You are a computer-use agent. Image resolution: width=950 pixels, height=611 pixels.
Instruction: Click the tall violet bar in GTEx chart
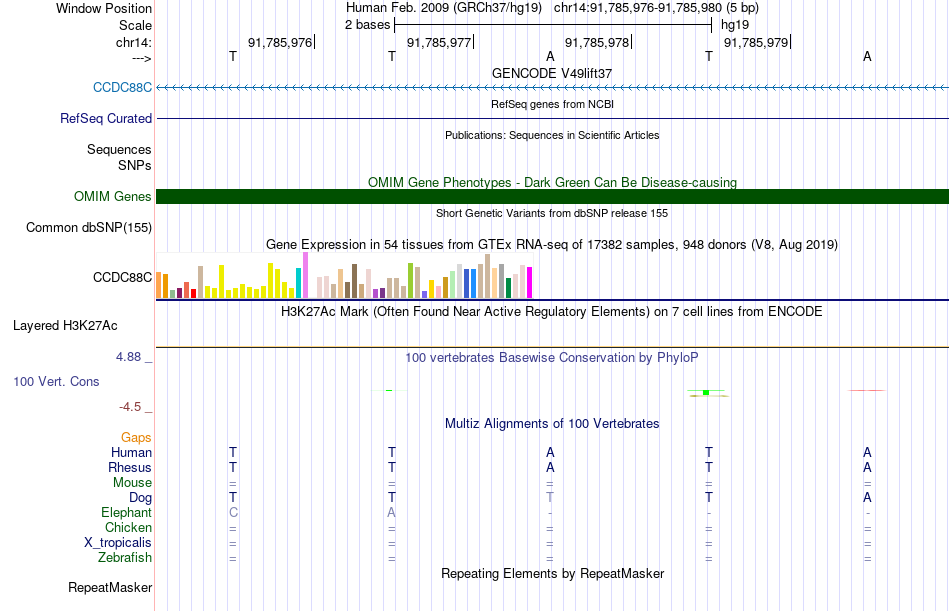point(305,275)
